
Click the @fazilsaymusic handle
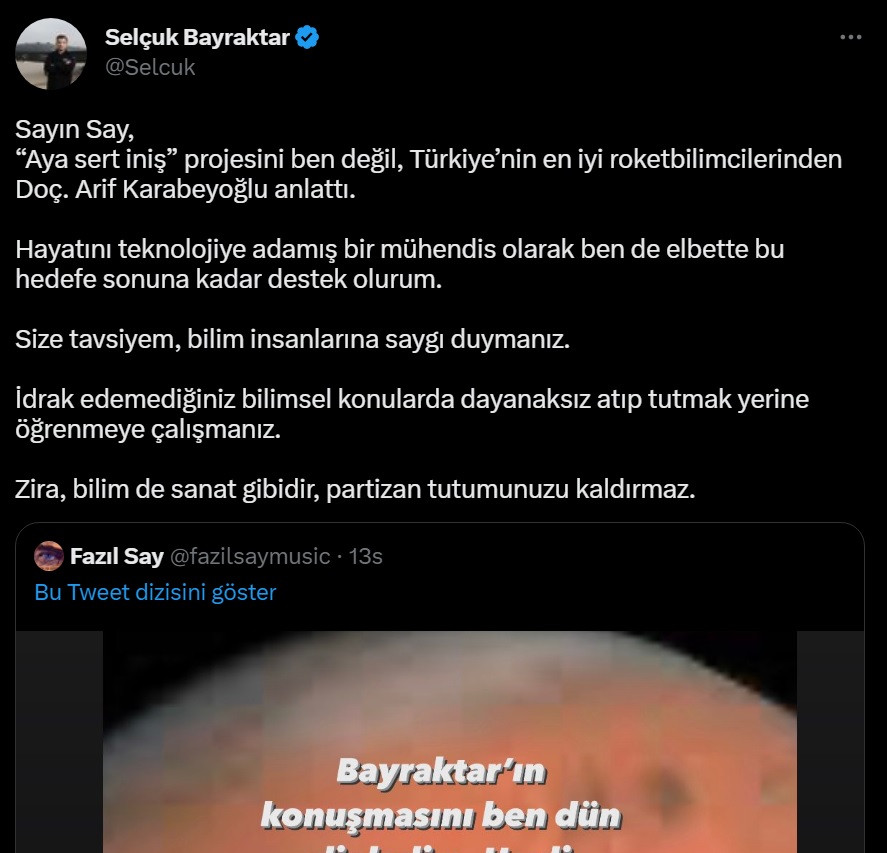click(x=250, y=557)
